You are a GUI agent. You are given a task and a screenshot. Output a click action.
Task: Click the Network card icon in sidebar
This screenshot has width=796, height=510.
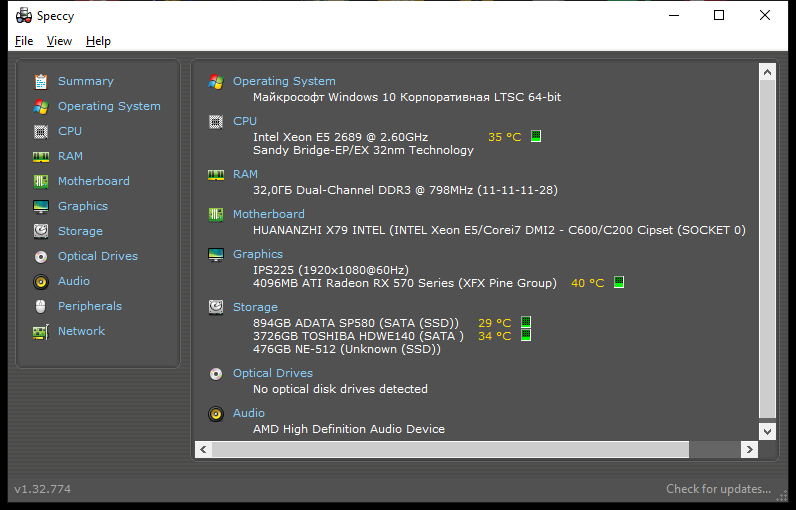tap(41, 331)
